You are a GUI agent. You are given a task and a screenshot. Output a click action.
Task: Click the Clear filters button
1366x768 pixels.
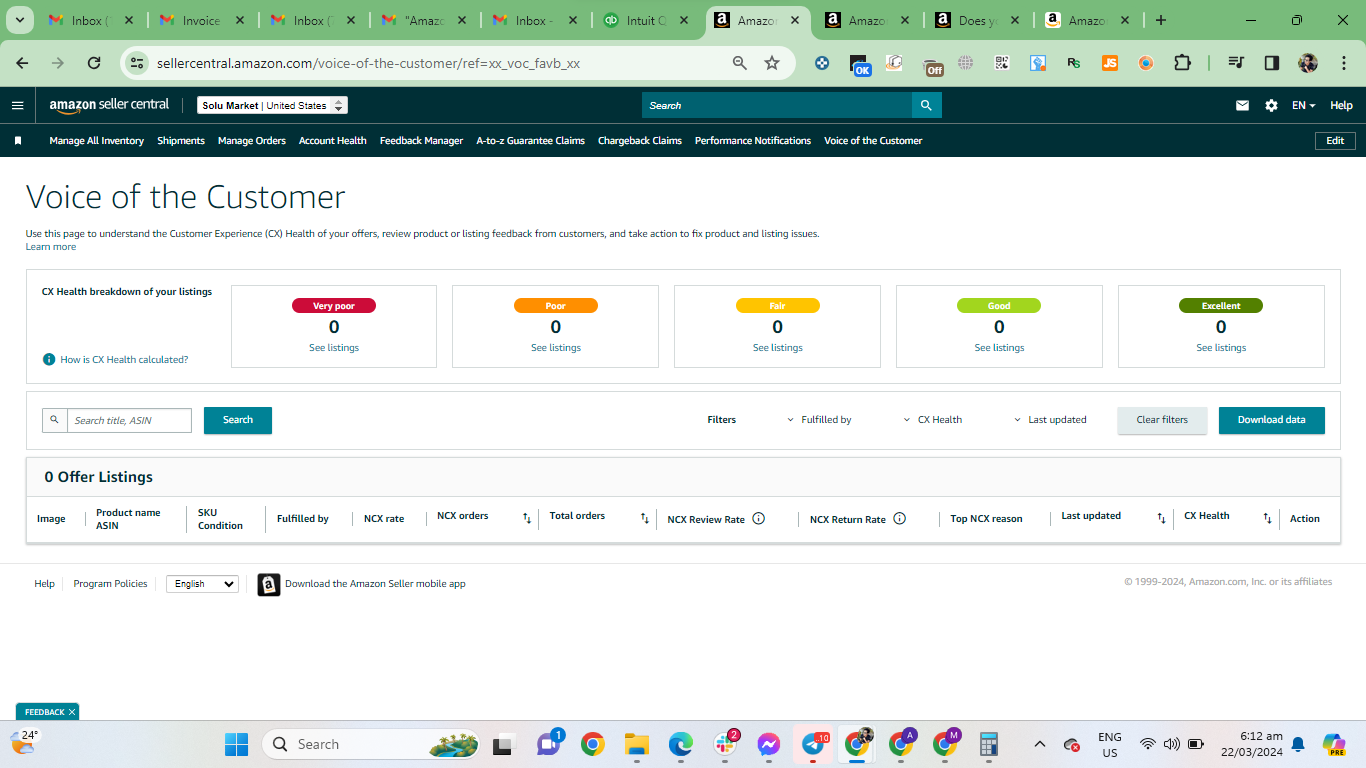1162,420
